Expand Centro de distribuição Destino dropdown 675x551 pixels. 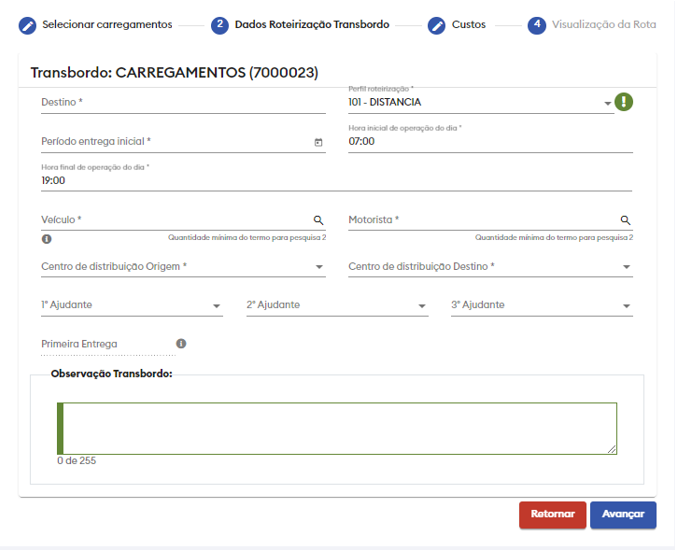pos(626,267)
